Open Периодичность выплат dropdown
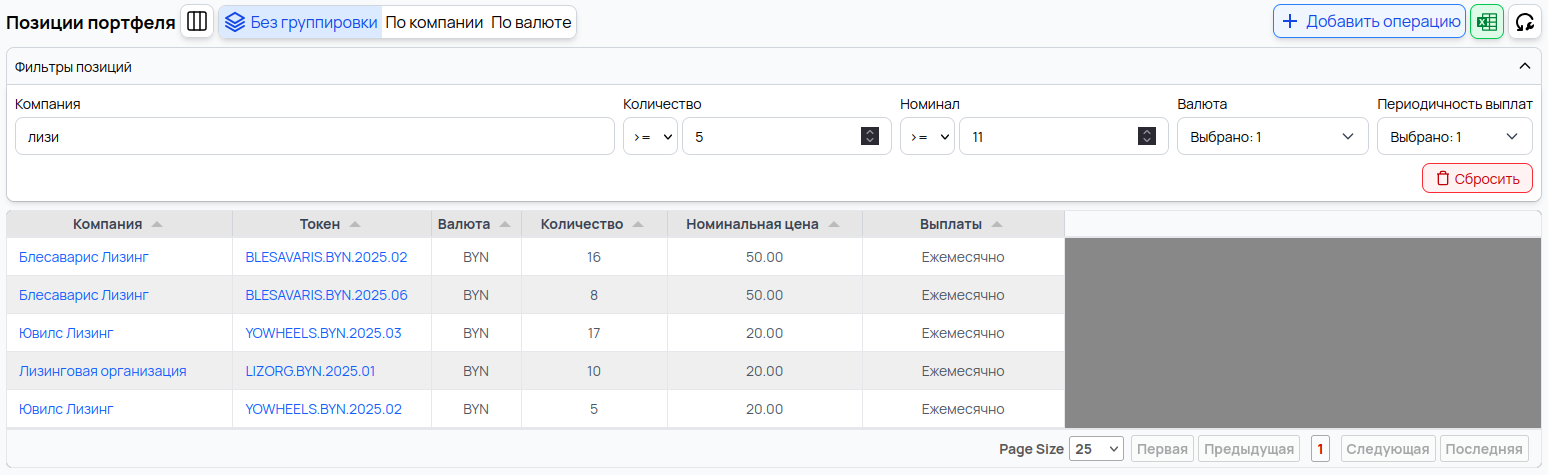Viewport: 1548px width, 475px height. pos(1454,137)
